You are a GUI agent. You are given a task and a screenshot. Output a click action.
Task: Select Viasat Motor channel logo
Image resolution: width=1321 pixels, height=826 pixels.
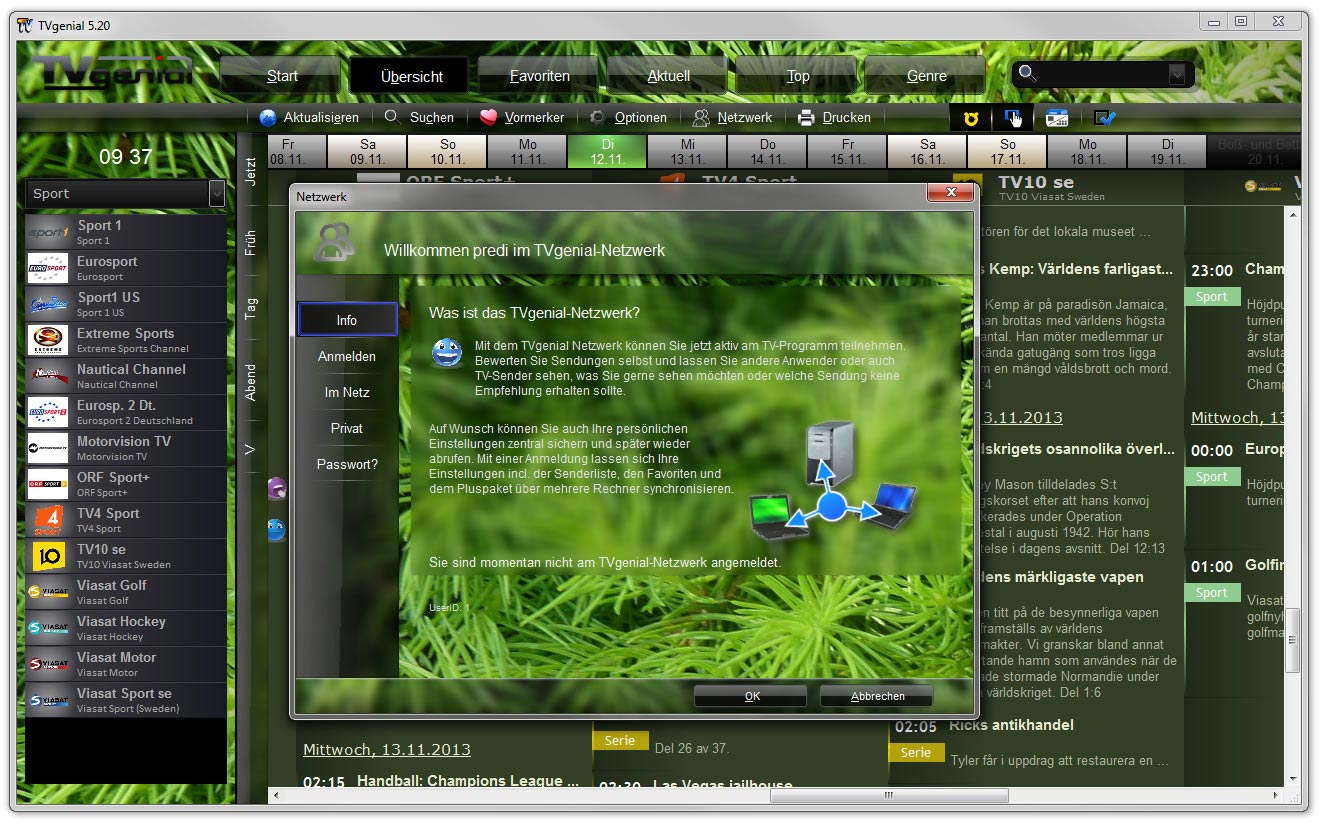[48, 664]
